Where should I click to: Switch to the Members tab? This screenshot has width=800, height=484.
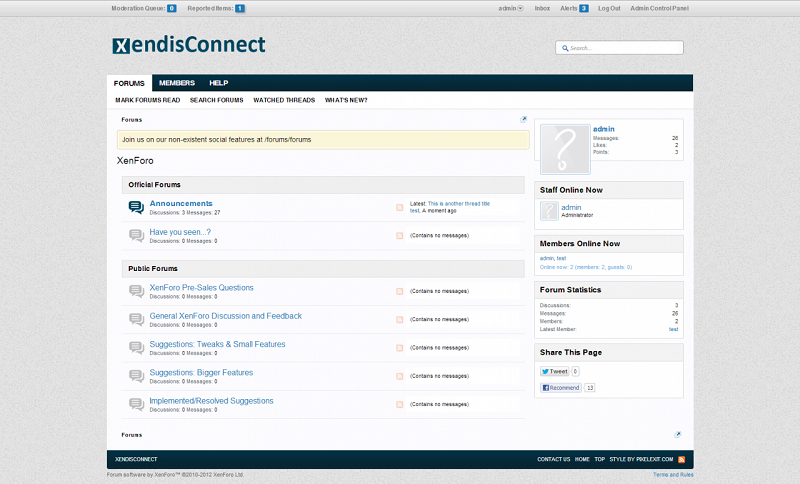[x=177, y=83]
